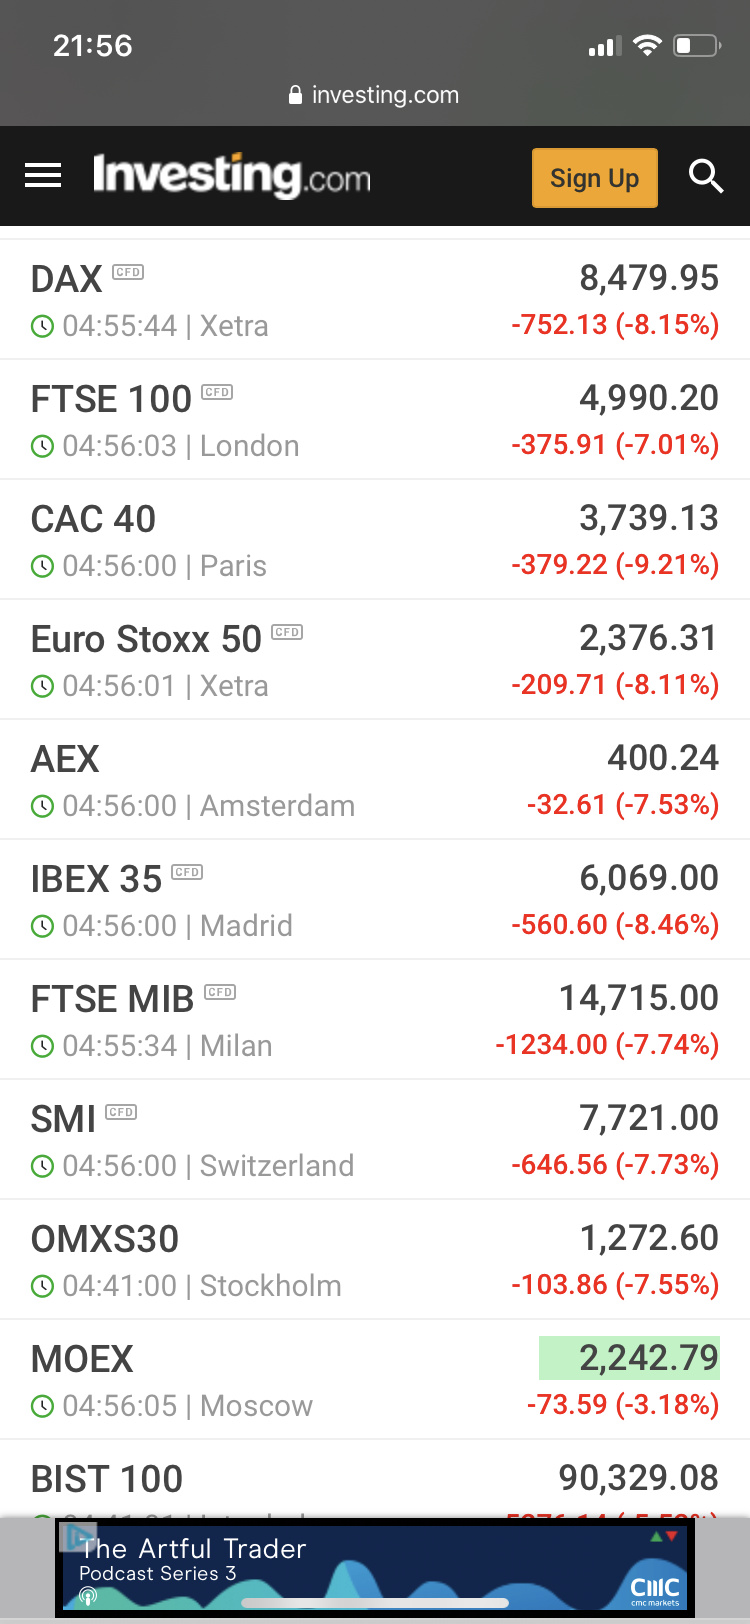The image size is (750, 1624).
Task: Open the BIST 100 index
Action: click(375, 1480)
